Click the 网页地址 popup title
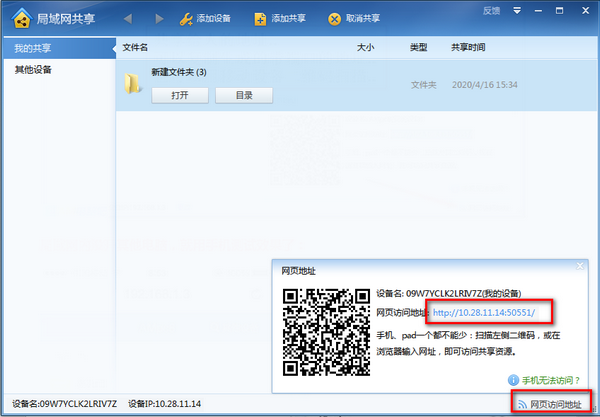The image size is (600, 417). 298,271
